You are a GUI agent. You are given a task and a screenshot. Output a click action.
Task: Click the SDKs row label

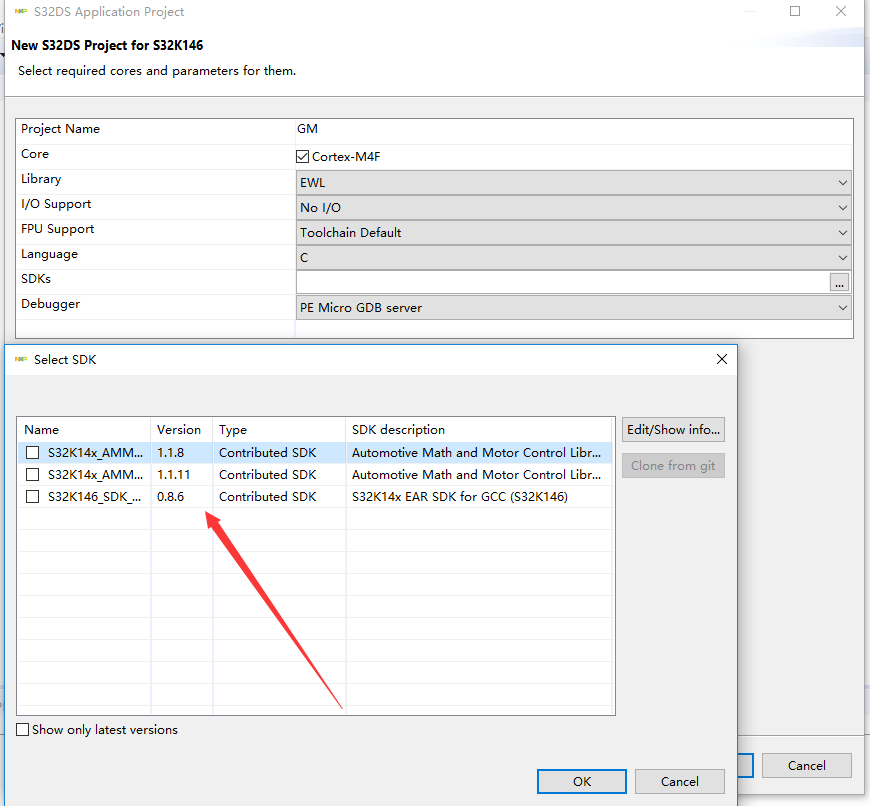tap(36, 279)
